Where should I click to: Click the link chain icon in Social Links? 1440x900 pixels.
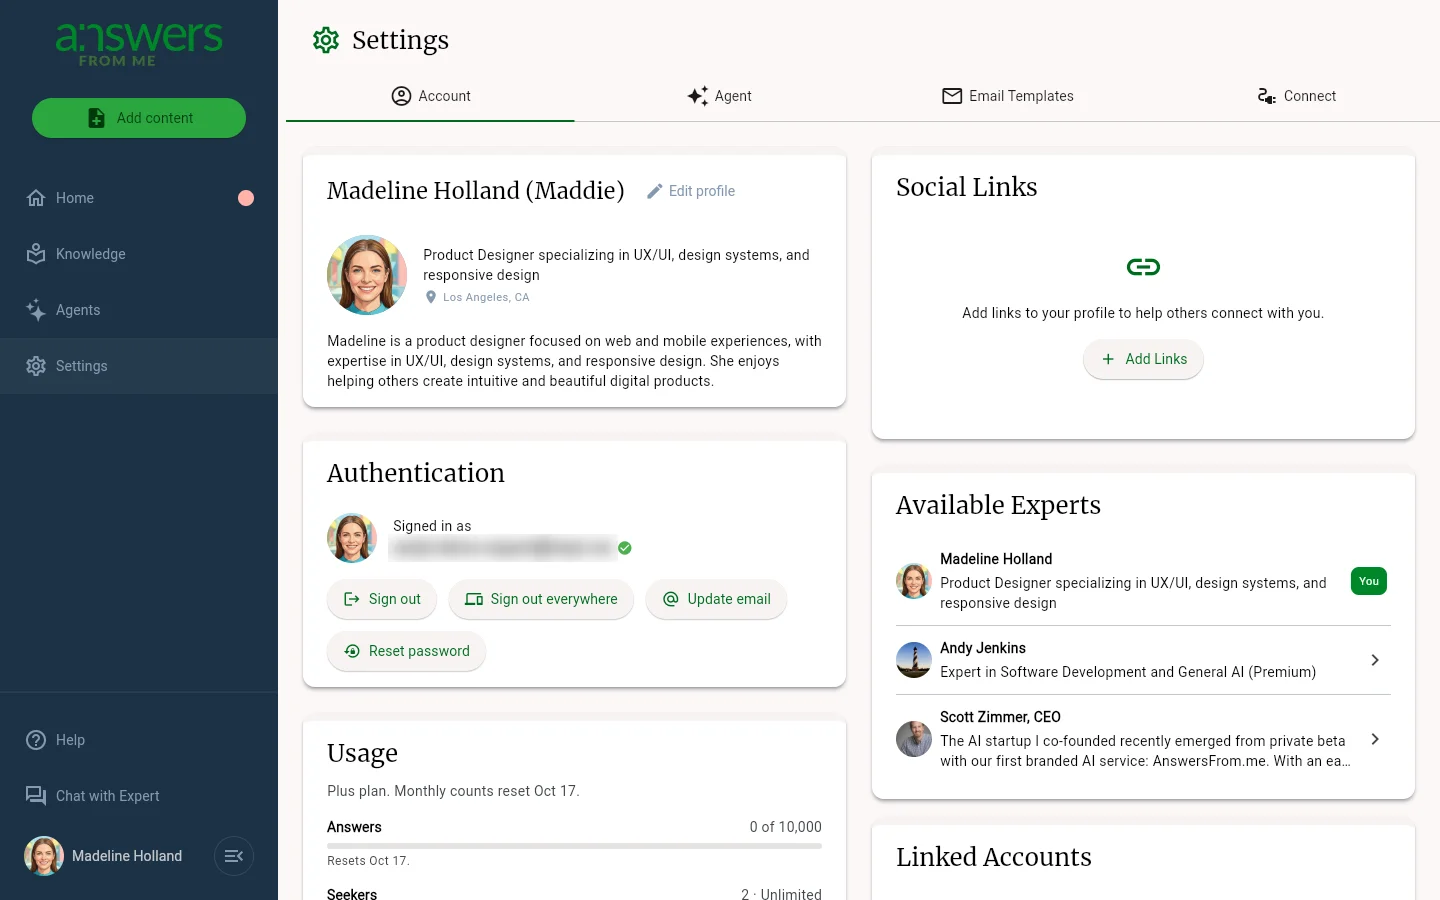1143,267
